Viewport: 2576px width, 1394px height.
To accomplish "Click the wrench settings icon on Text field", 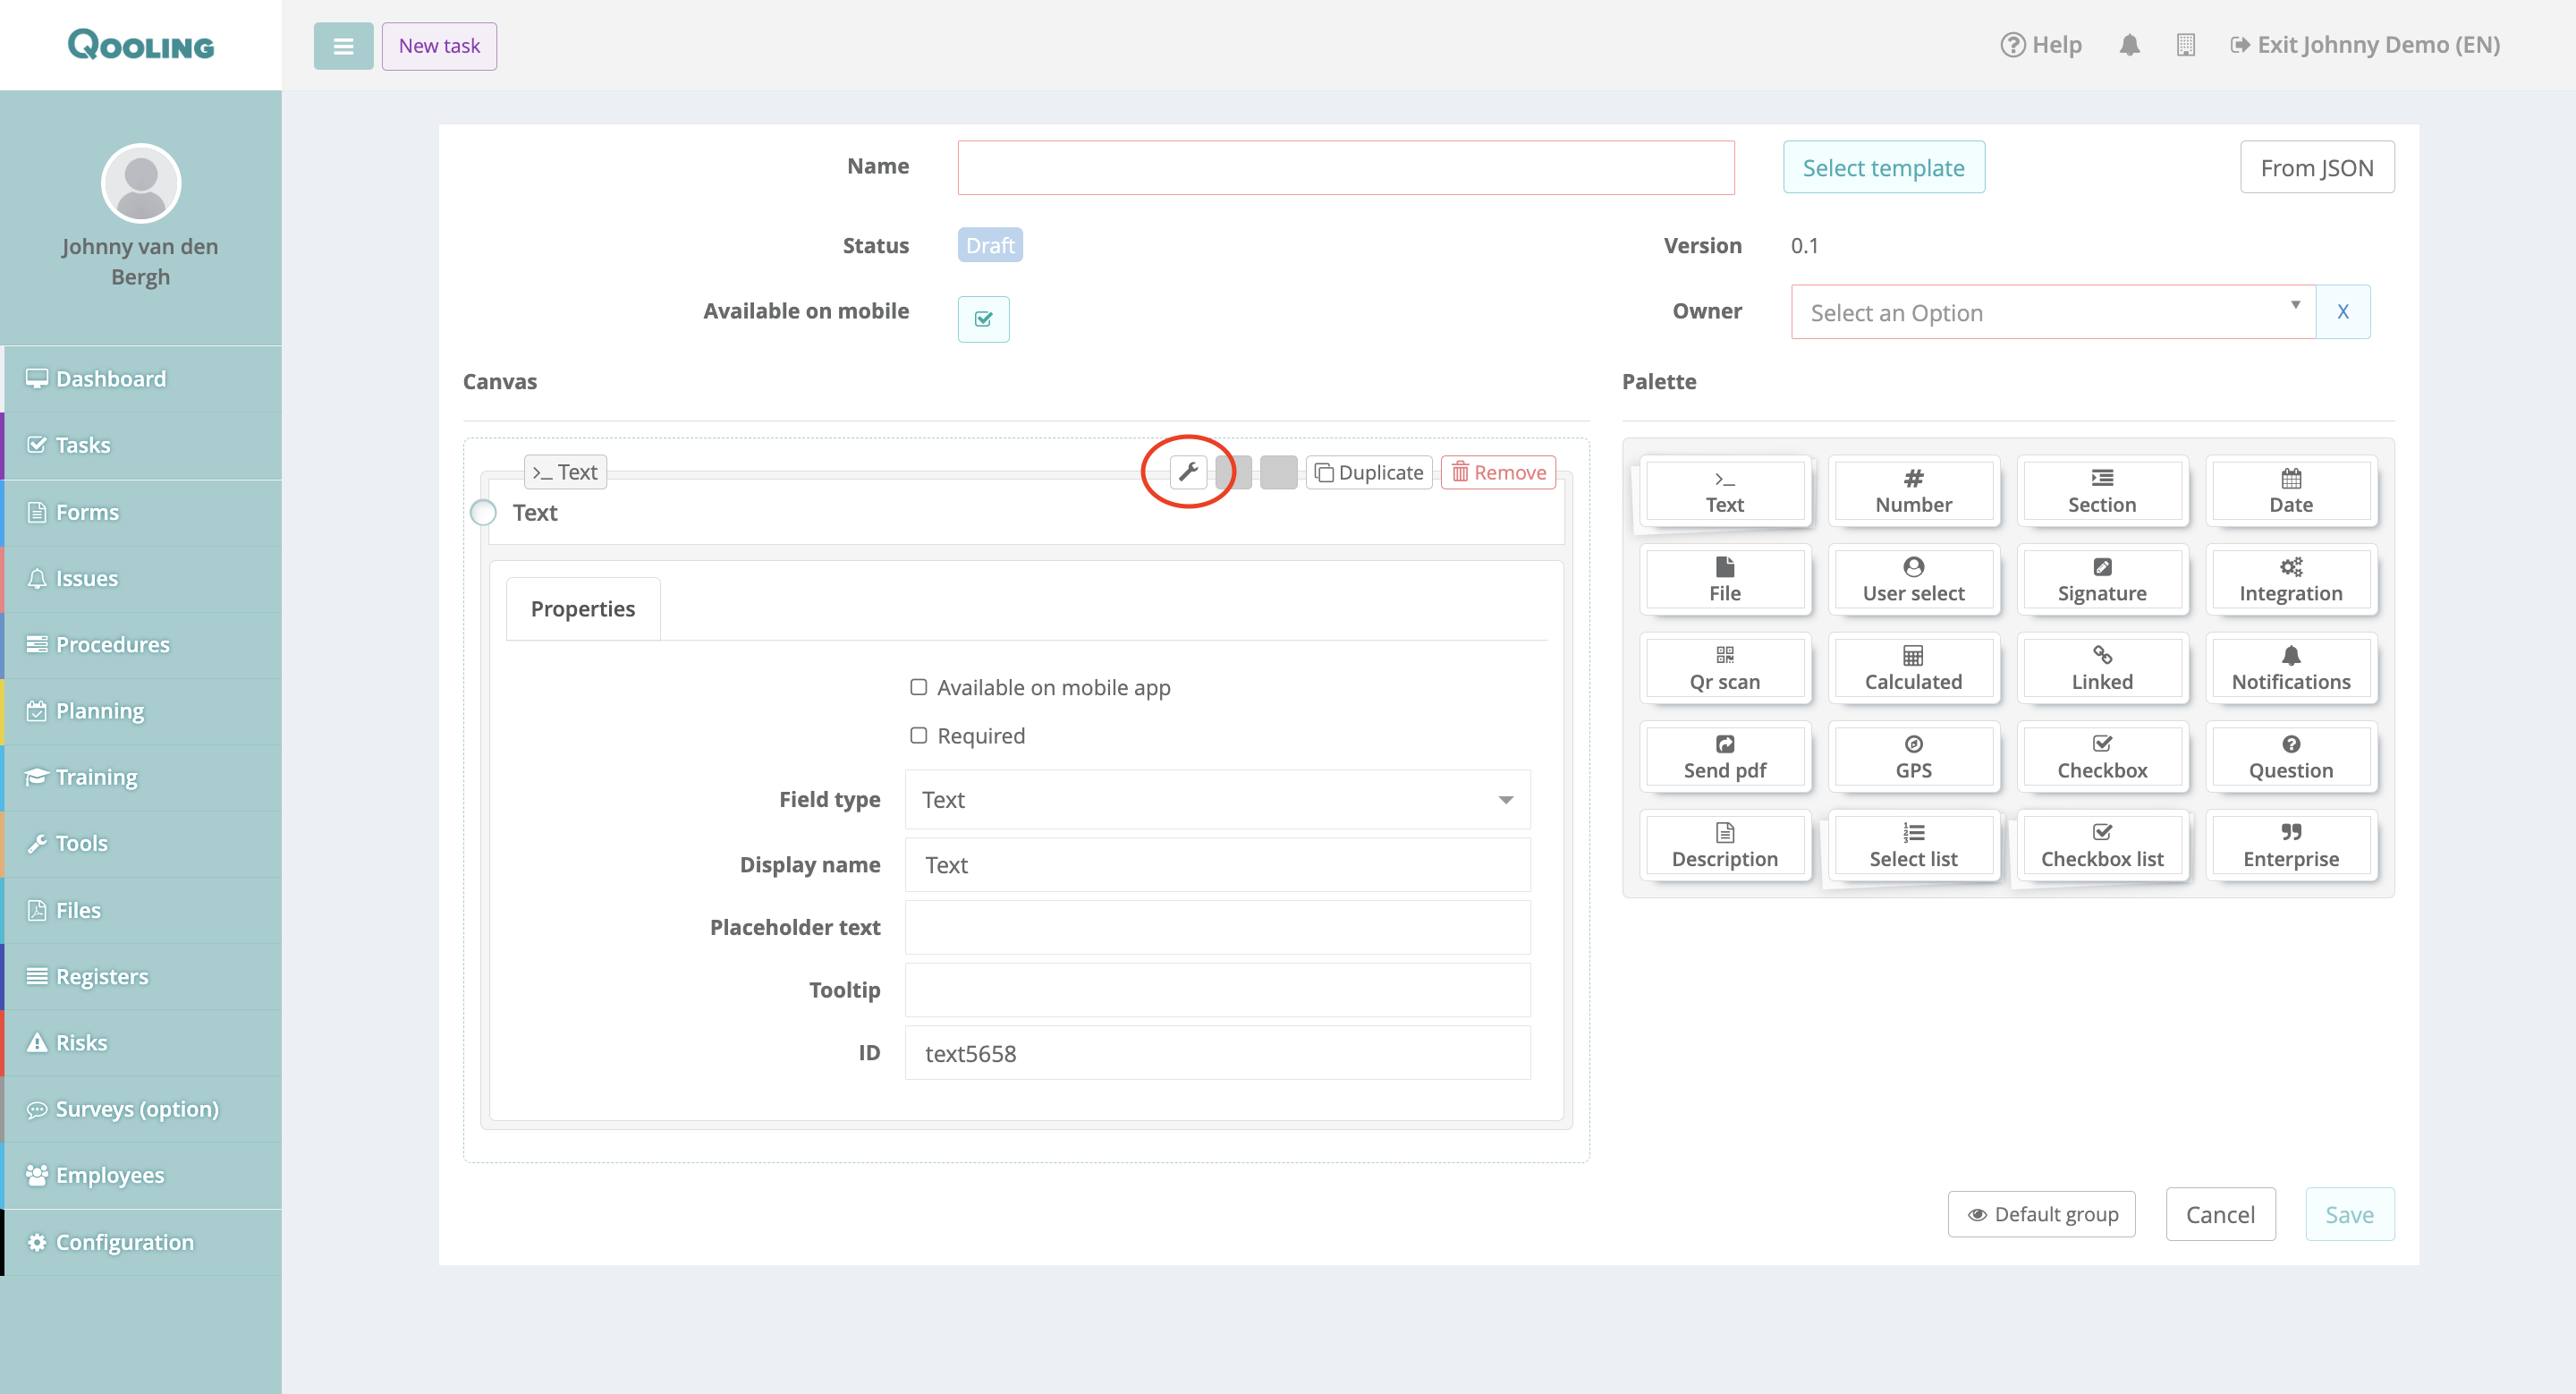I will (1188, 472).
